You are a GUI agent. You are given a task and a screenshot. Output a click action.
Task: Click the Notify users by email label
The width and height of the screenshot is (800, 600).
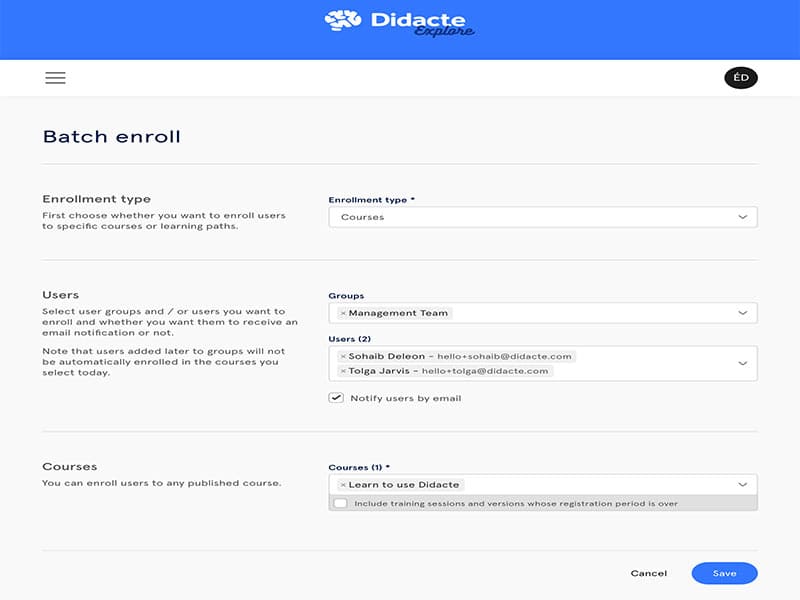[x=406, y=398]
